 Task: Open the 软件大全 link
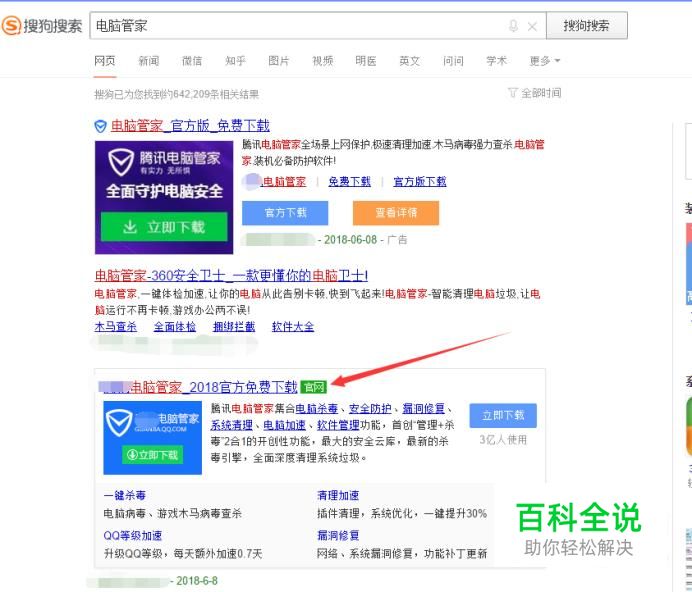pos(293,327)
